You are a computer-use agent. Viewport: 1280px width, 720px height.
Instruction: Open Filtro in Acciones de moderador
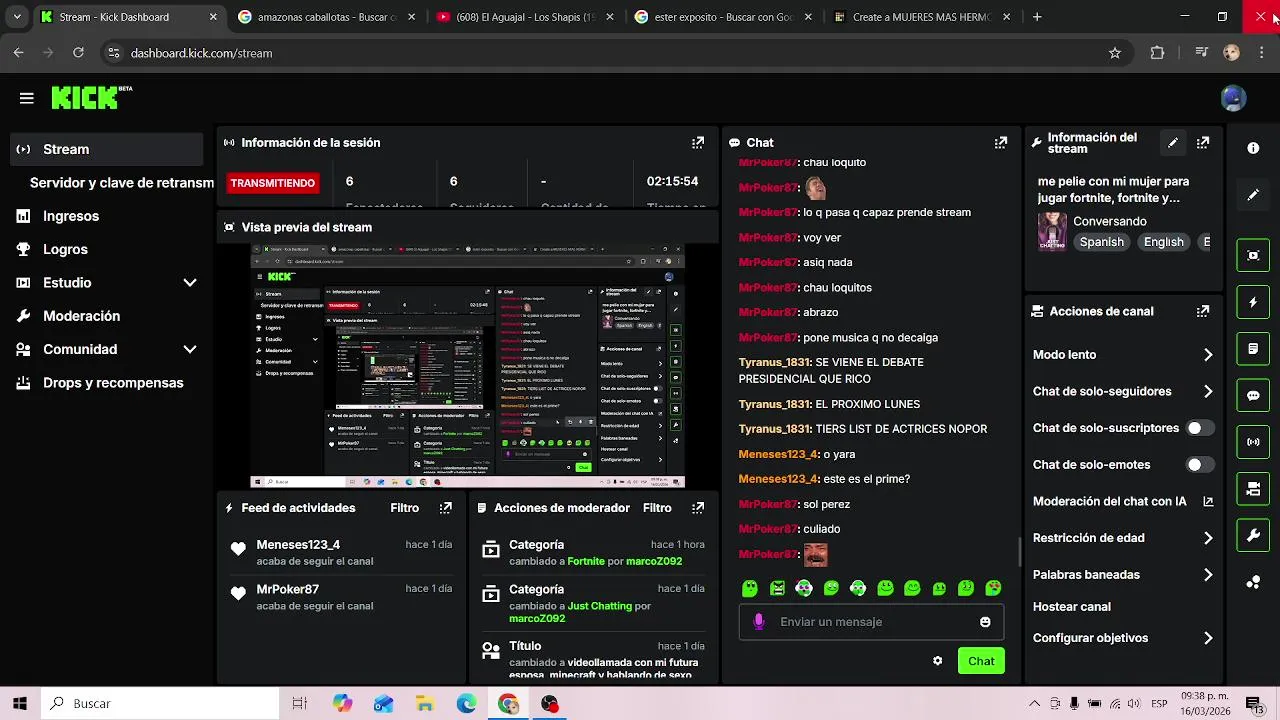point(657,508)
